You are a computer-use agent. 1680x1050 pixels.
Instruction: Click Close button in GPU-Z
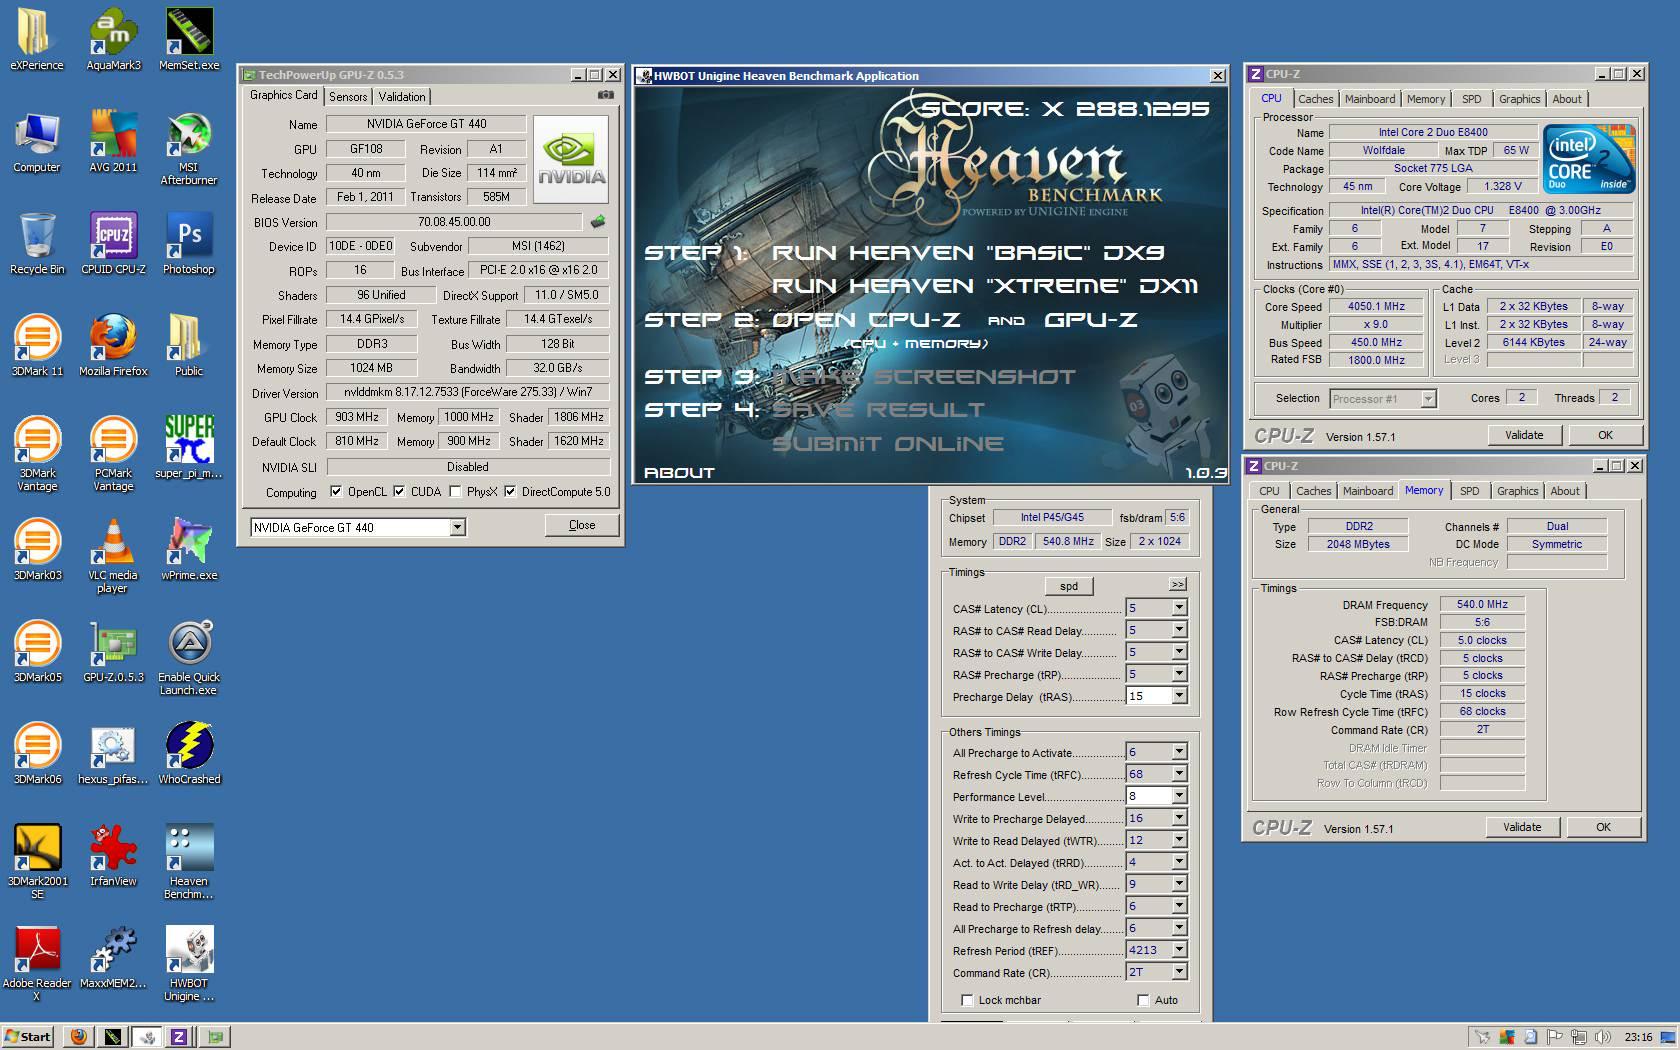point(582,525)
